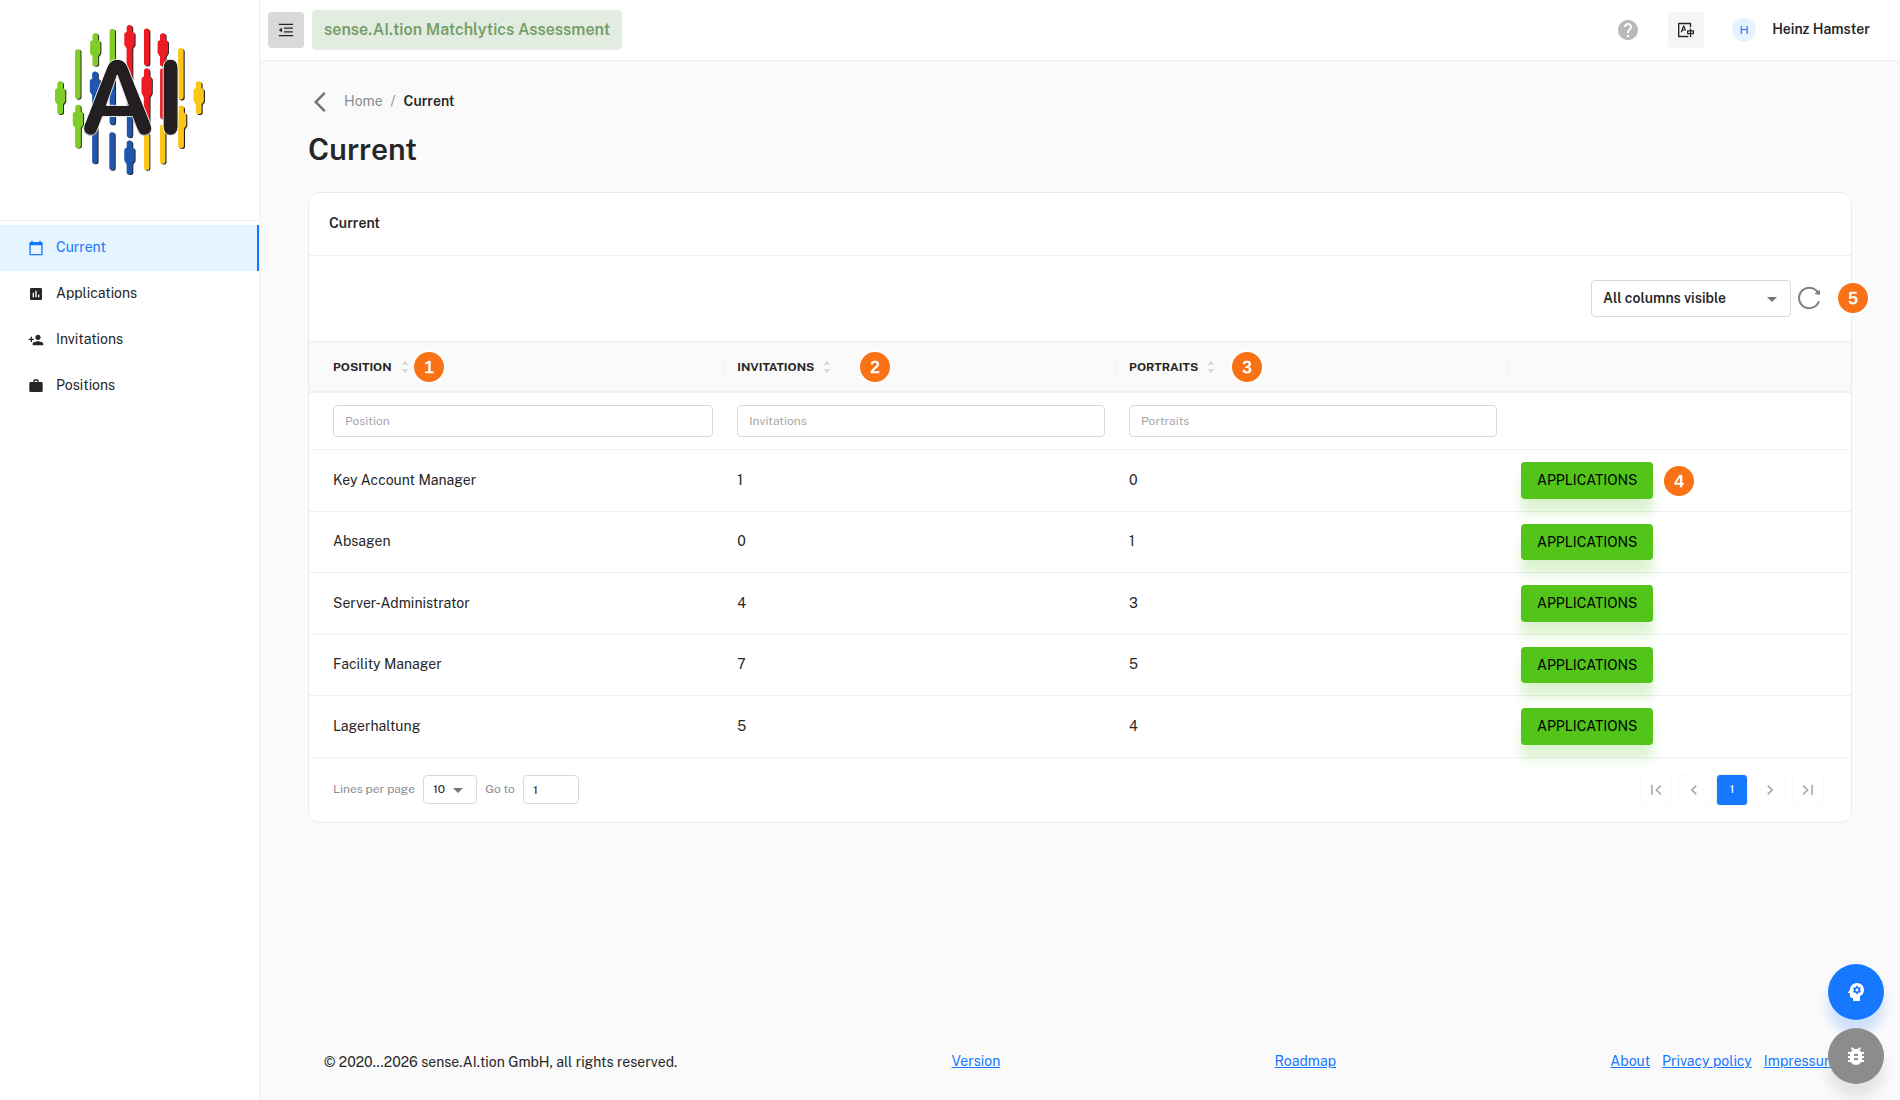Open Current in sidebar menu
1900x1100 pixels.
(129, 248)
